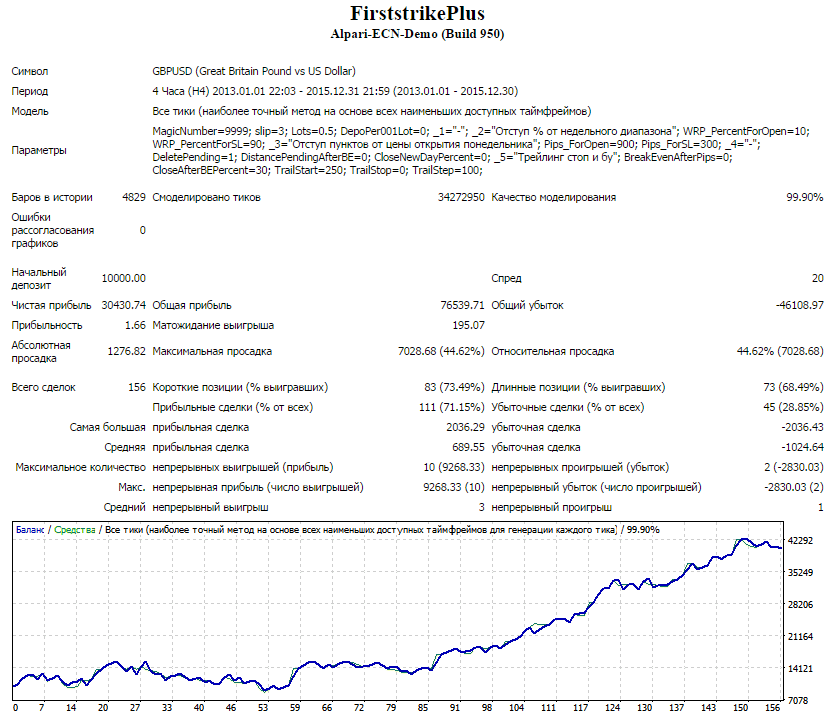Select the 4 Часа (H4) period value
The image size is (832, 718).
tap(335, 91)
